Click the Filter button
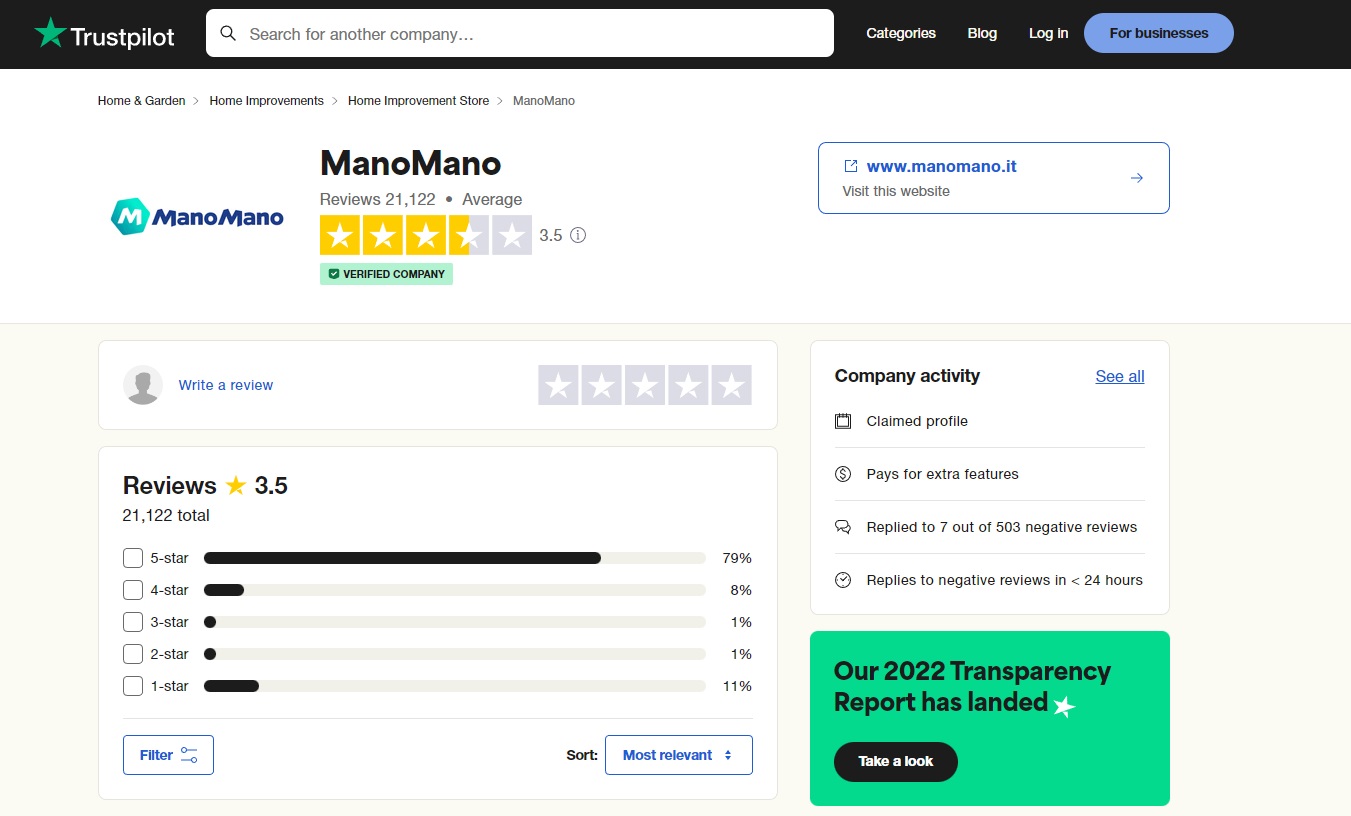 (x=168, y=755)
